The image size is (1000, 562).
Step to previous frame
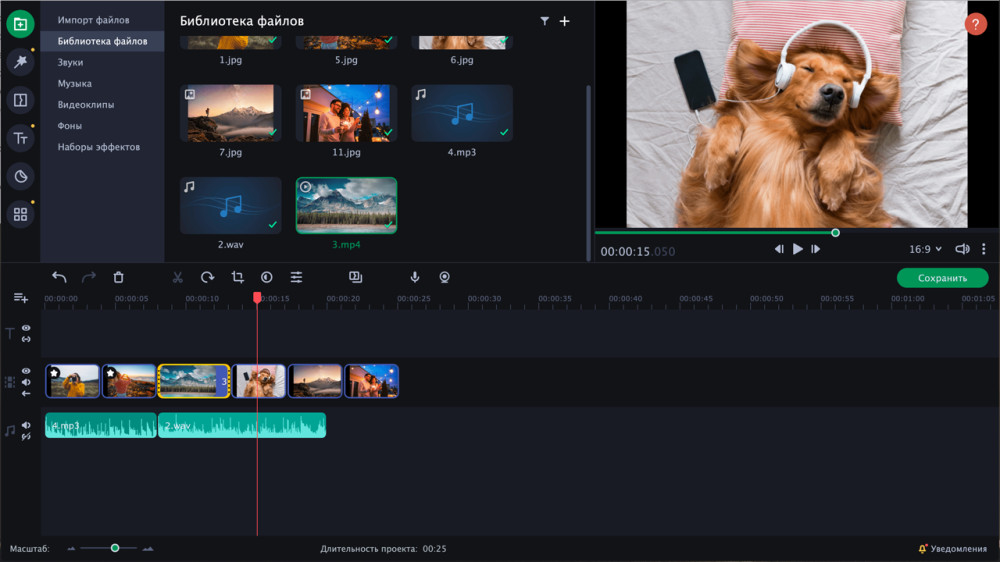(779, 249)
